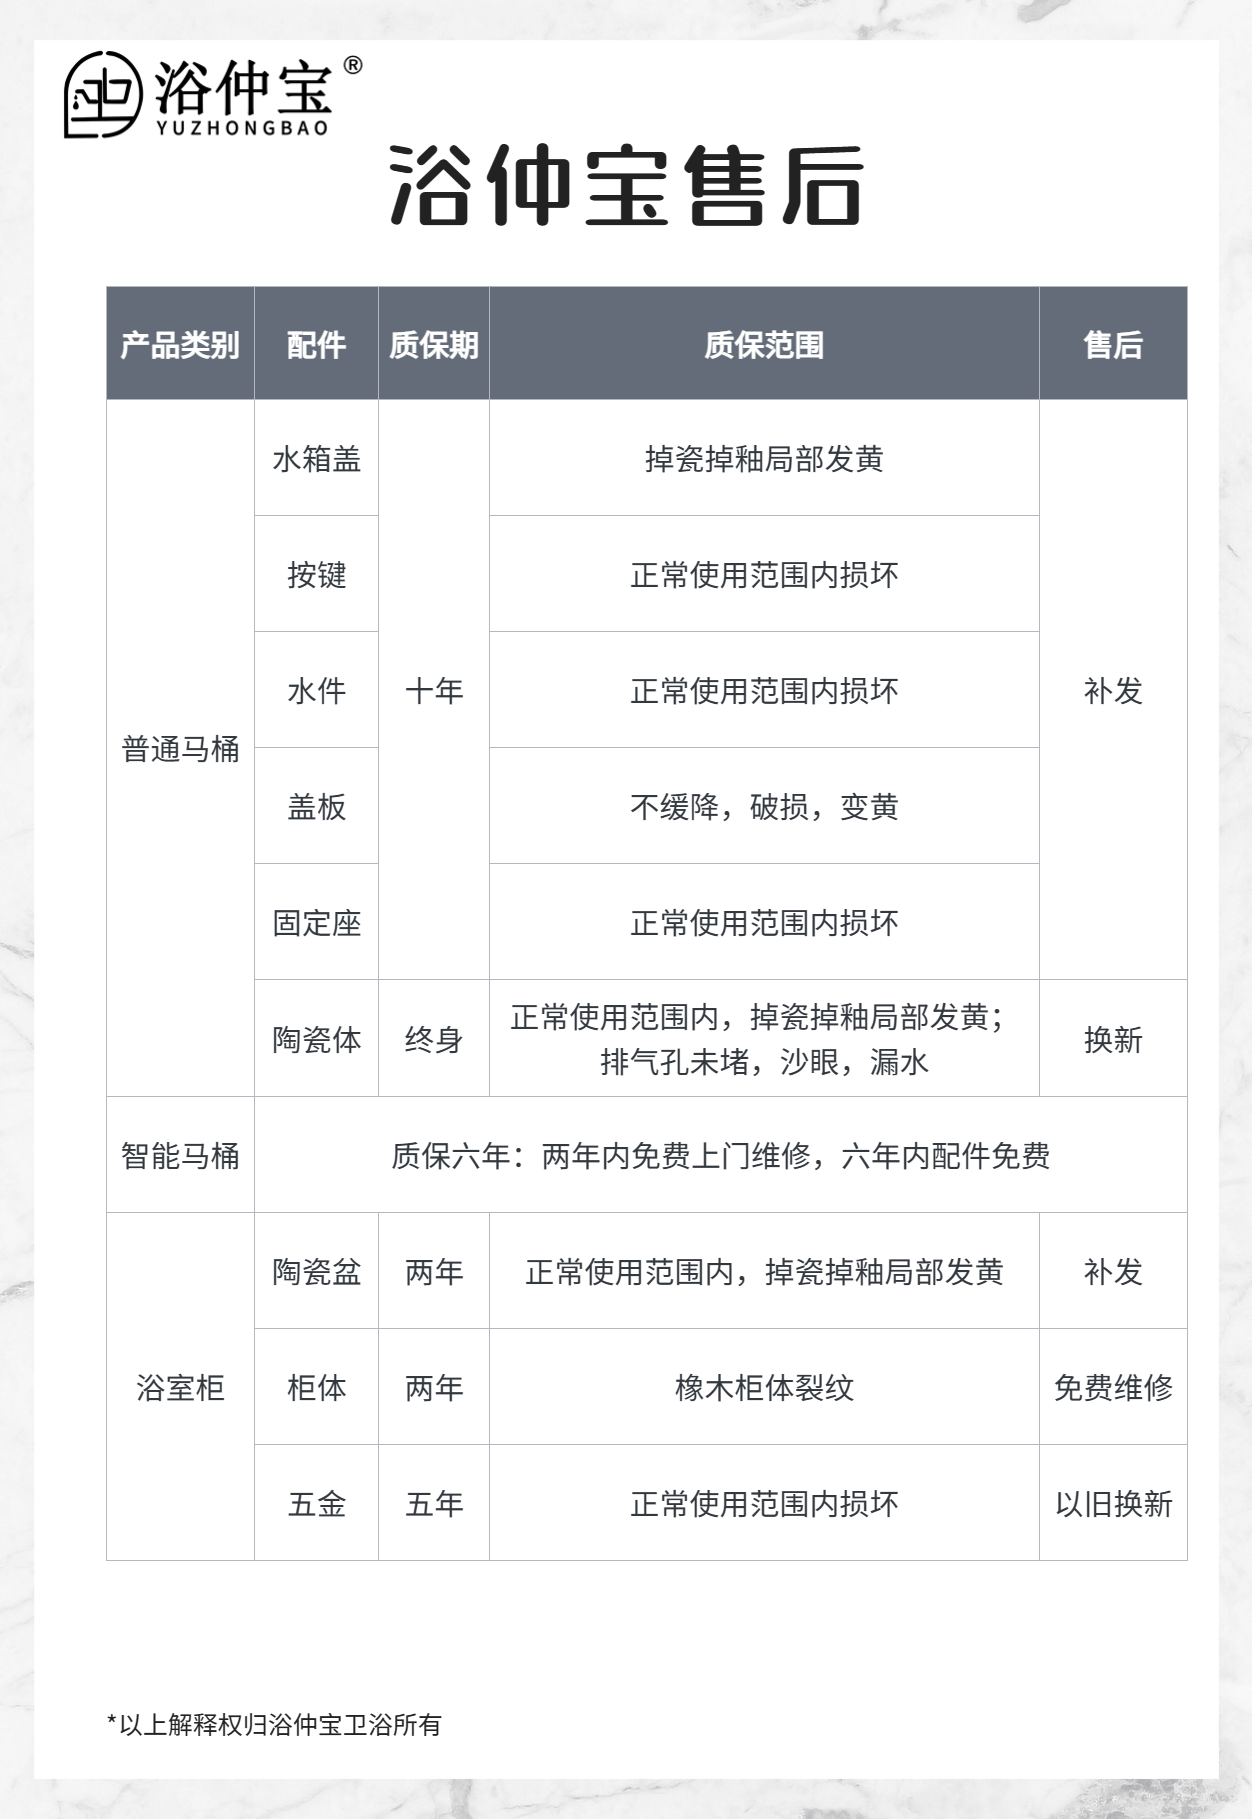Click 掉瓷掉釉局部发黄 in the 水箱盖 row
Screen dimensions: 1252x1819
click(764, 459)
